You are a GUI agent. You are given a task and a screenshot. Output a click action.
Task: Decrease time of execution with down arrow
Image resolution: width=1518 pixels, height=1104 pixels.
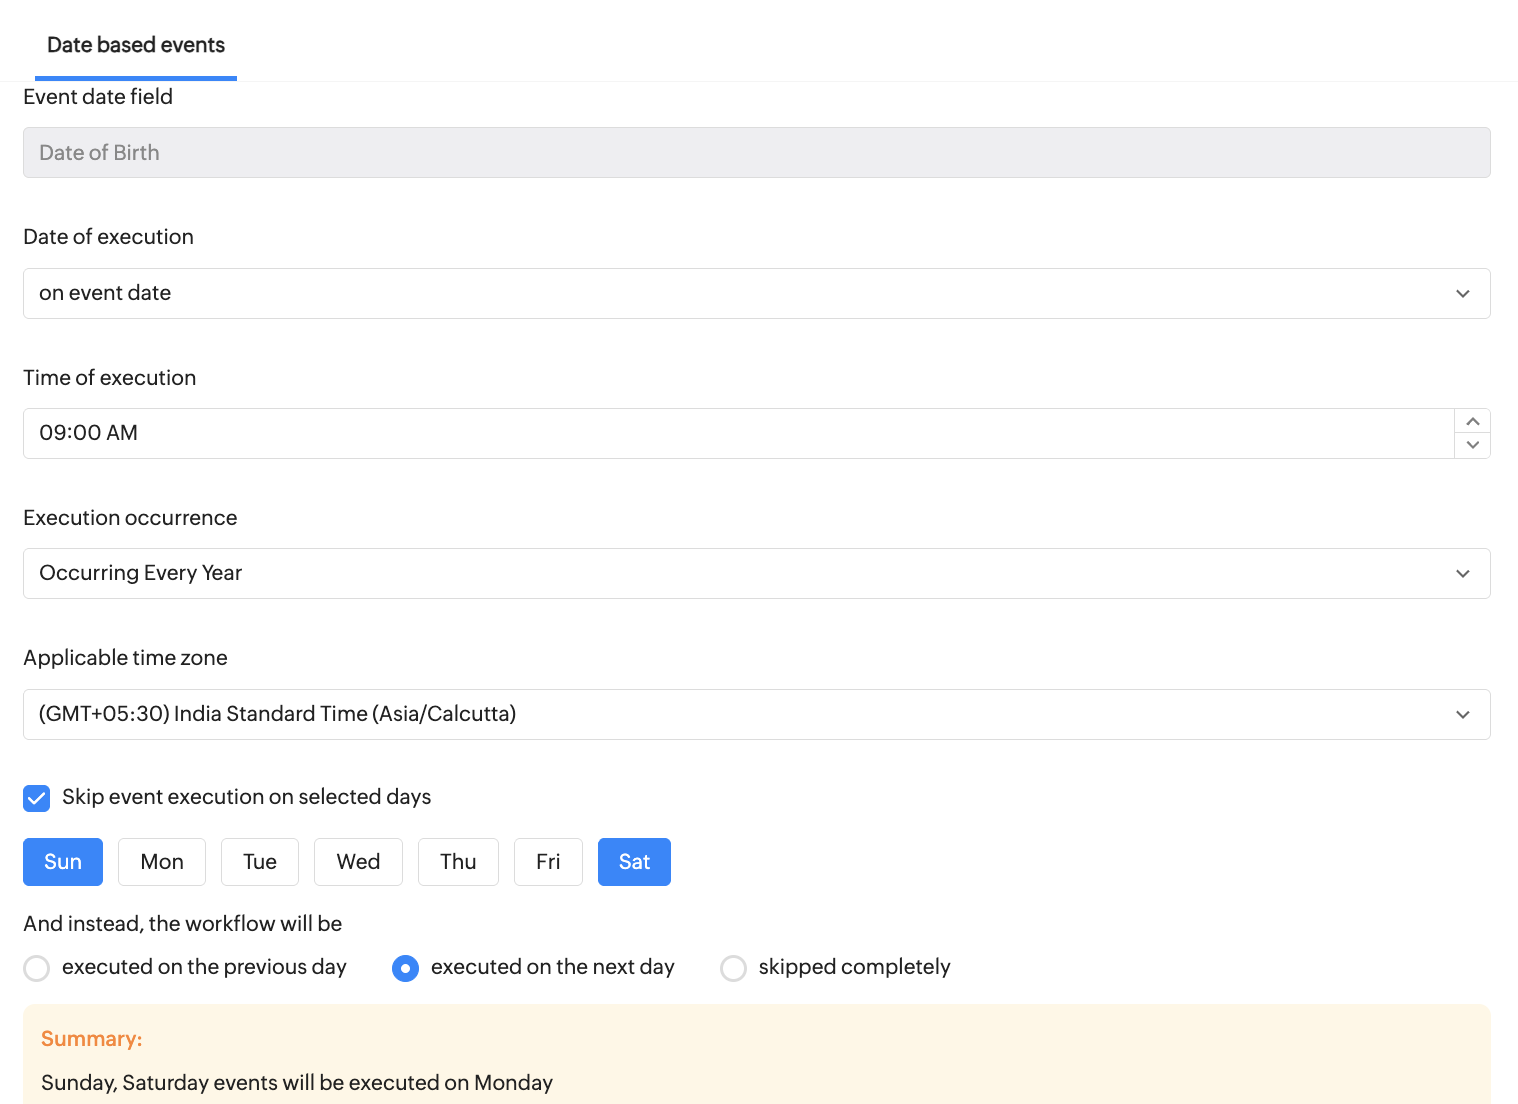(x=1472, y=445)
